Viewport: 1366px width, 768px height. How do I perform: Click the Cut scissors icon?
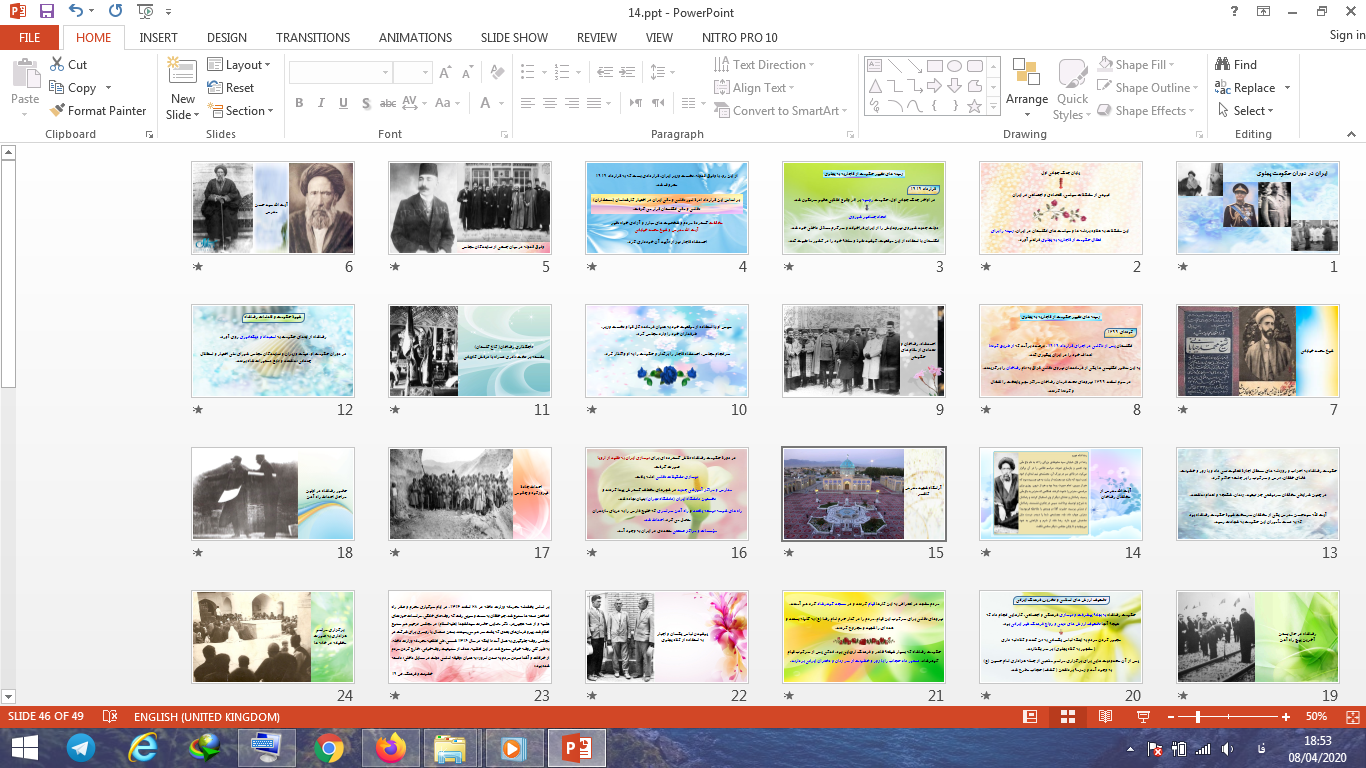(x=57, y=65)
